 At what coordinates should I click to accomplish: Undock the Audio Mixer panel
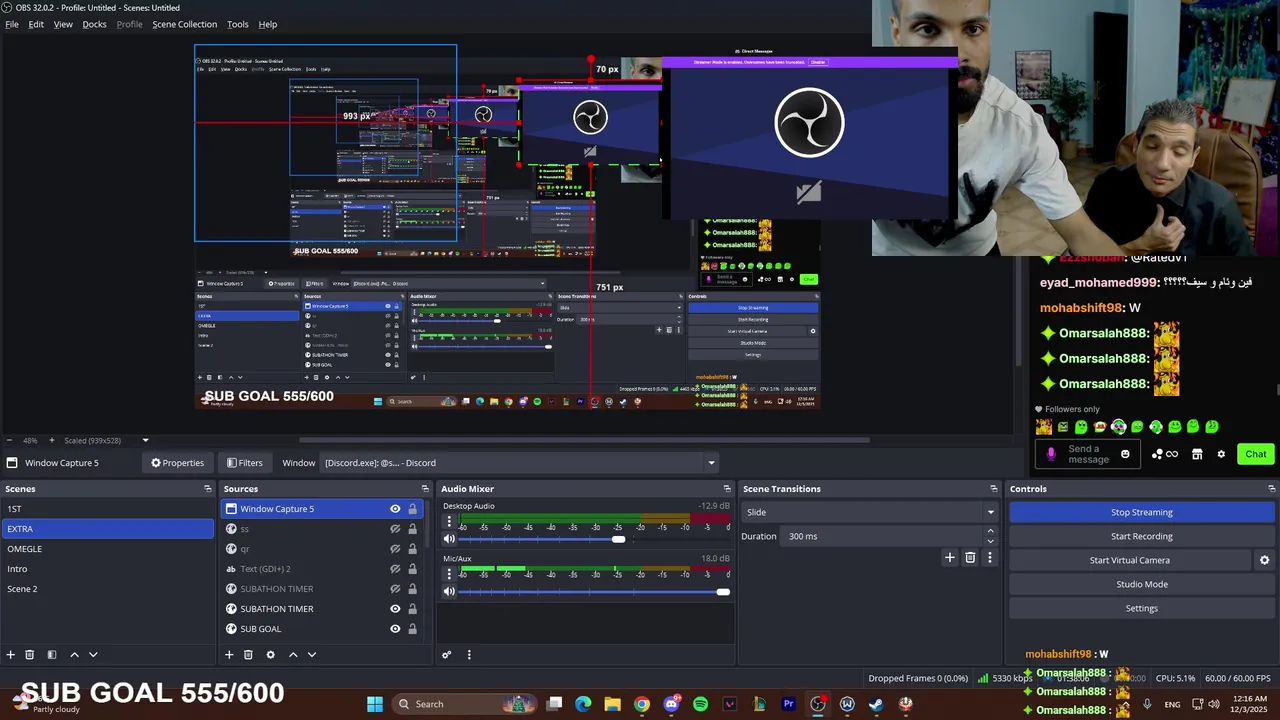(727, 489)
